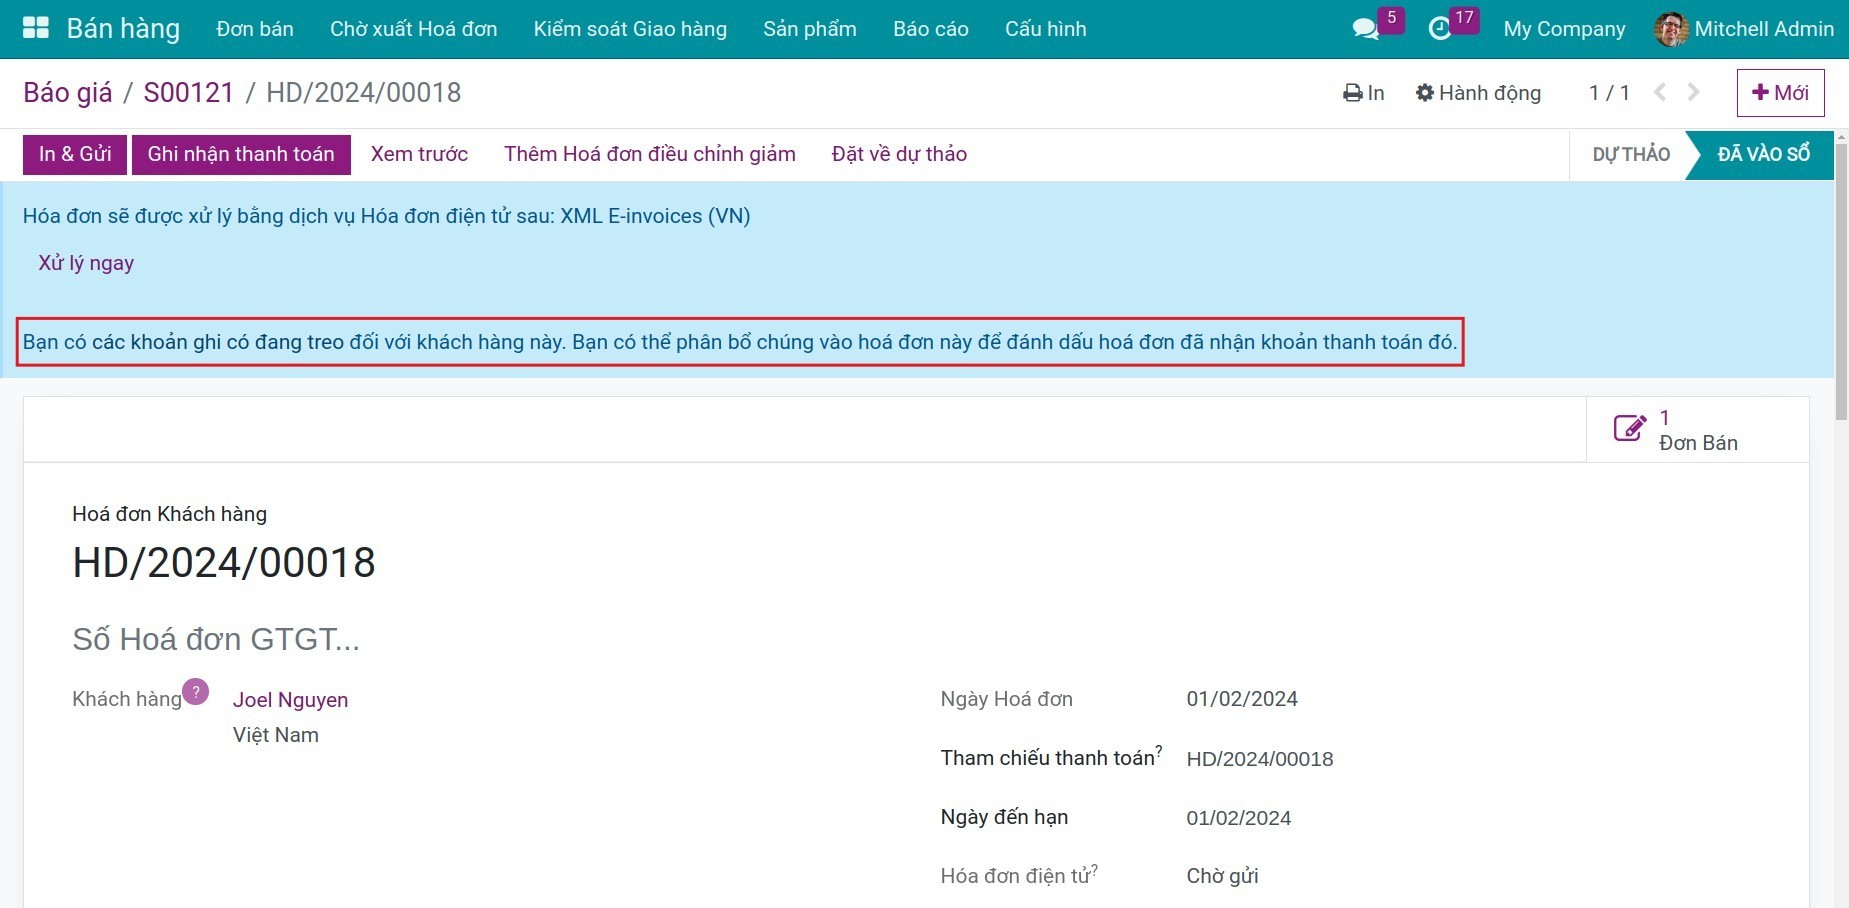1849x908 pixels.
Task: Select the Dự thảo status stage
Action: 1630,154
